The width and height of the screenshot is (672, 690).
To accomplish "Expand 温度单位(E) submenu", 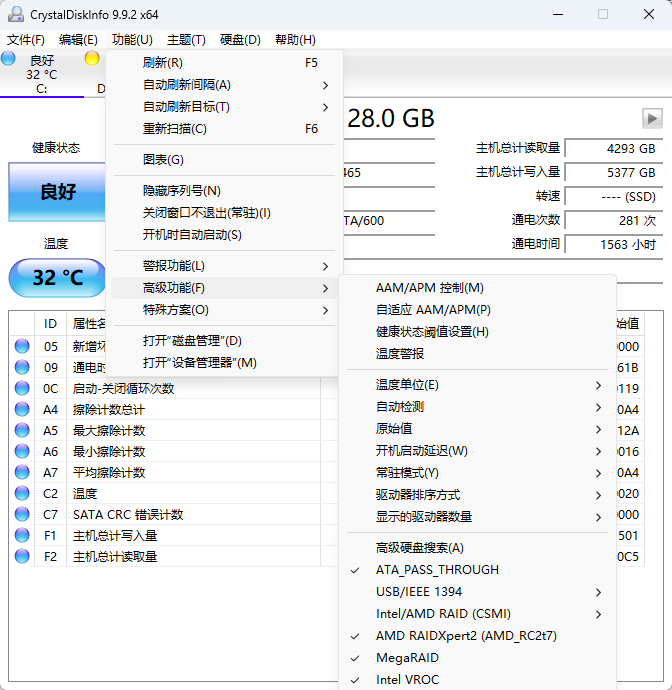I will (477, 385).
